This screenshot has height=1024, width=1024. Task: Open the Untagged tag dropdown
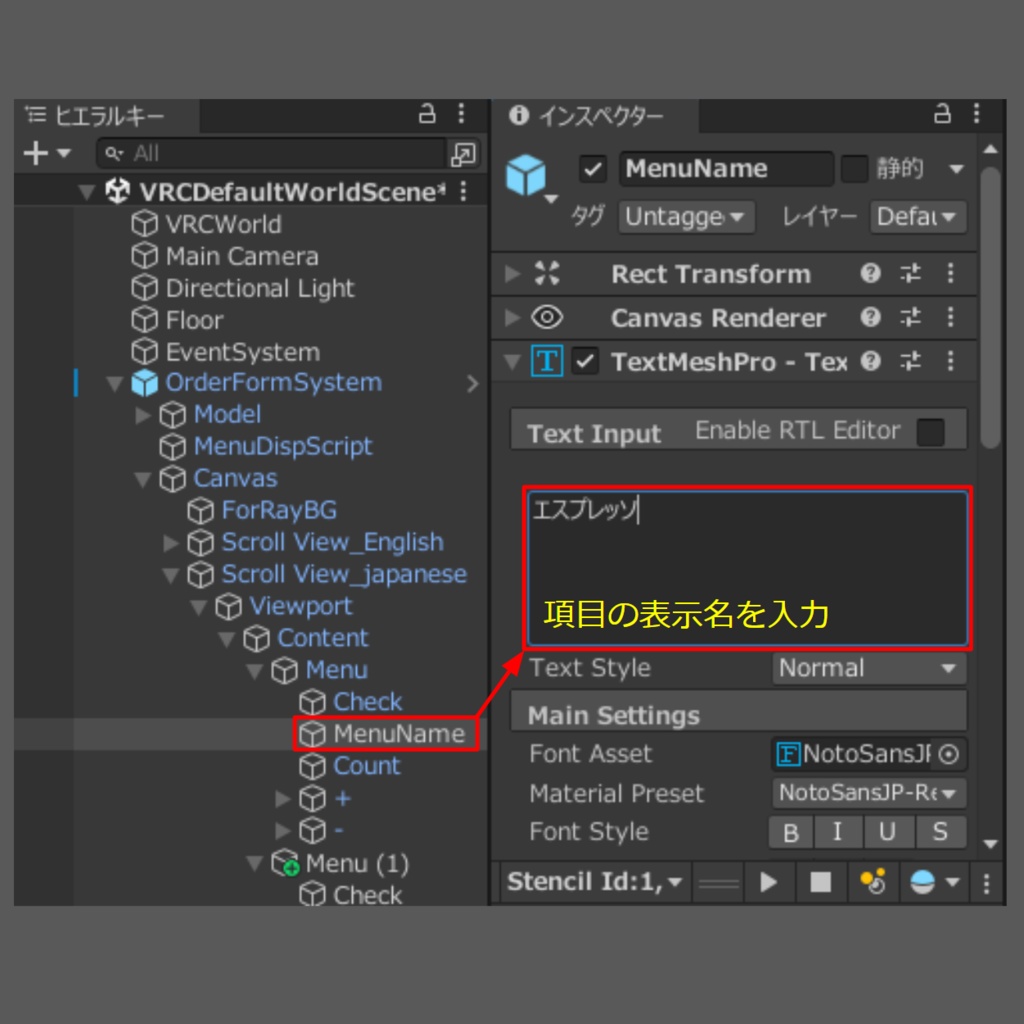686,217
